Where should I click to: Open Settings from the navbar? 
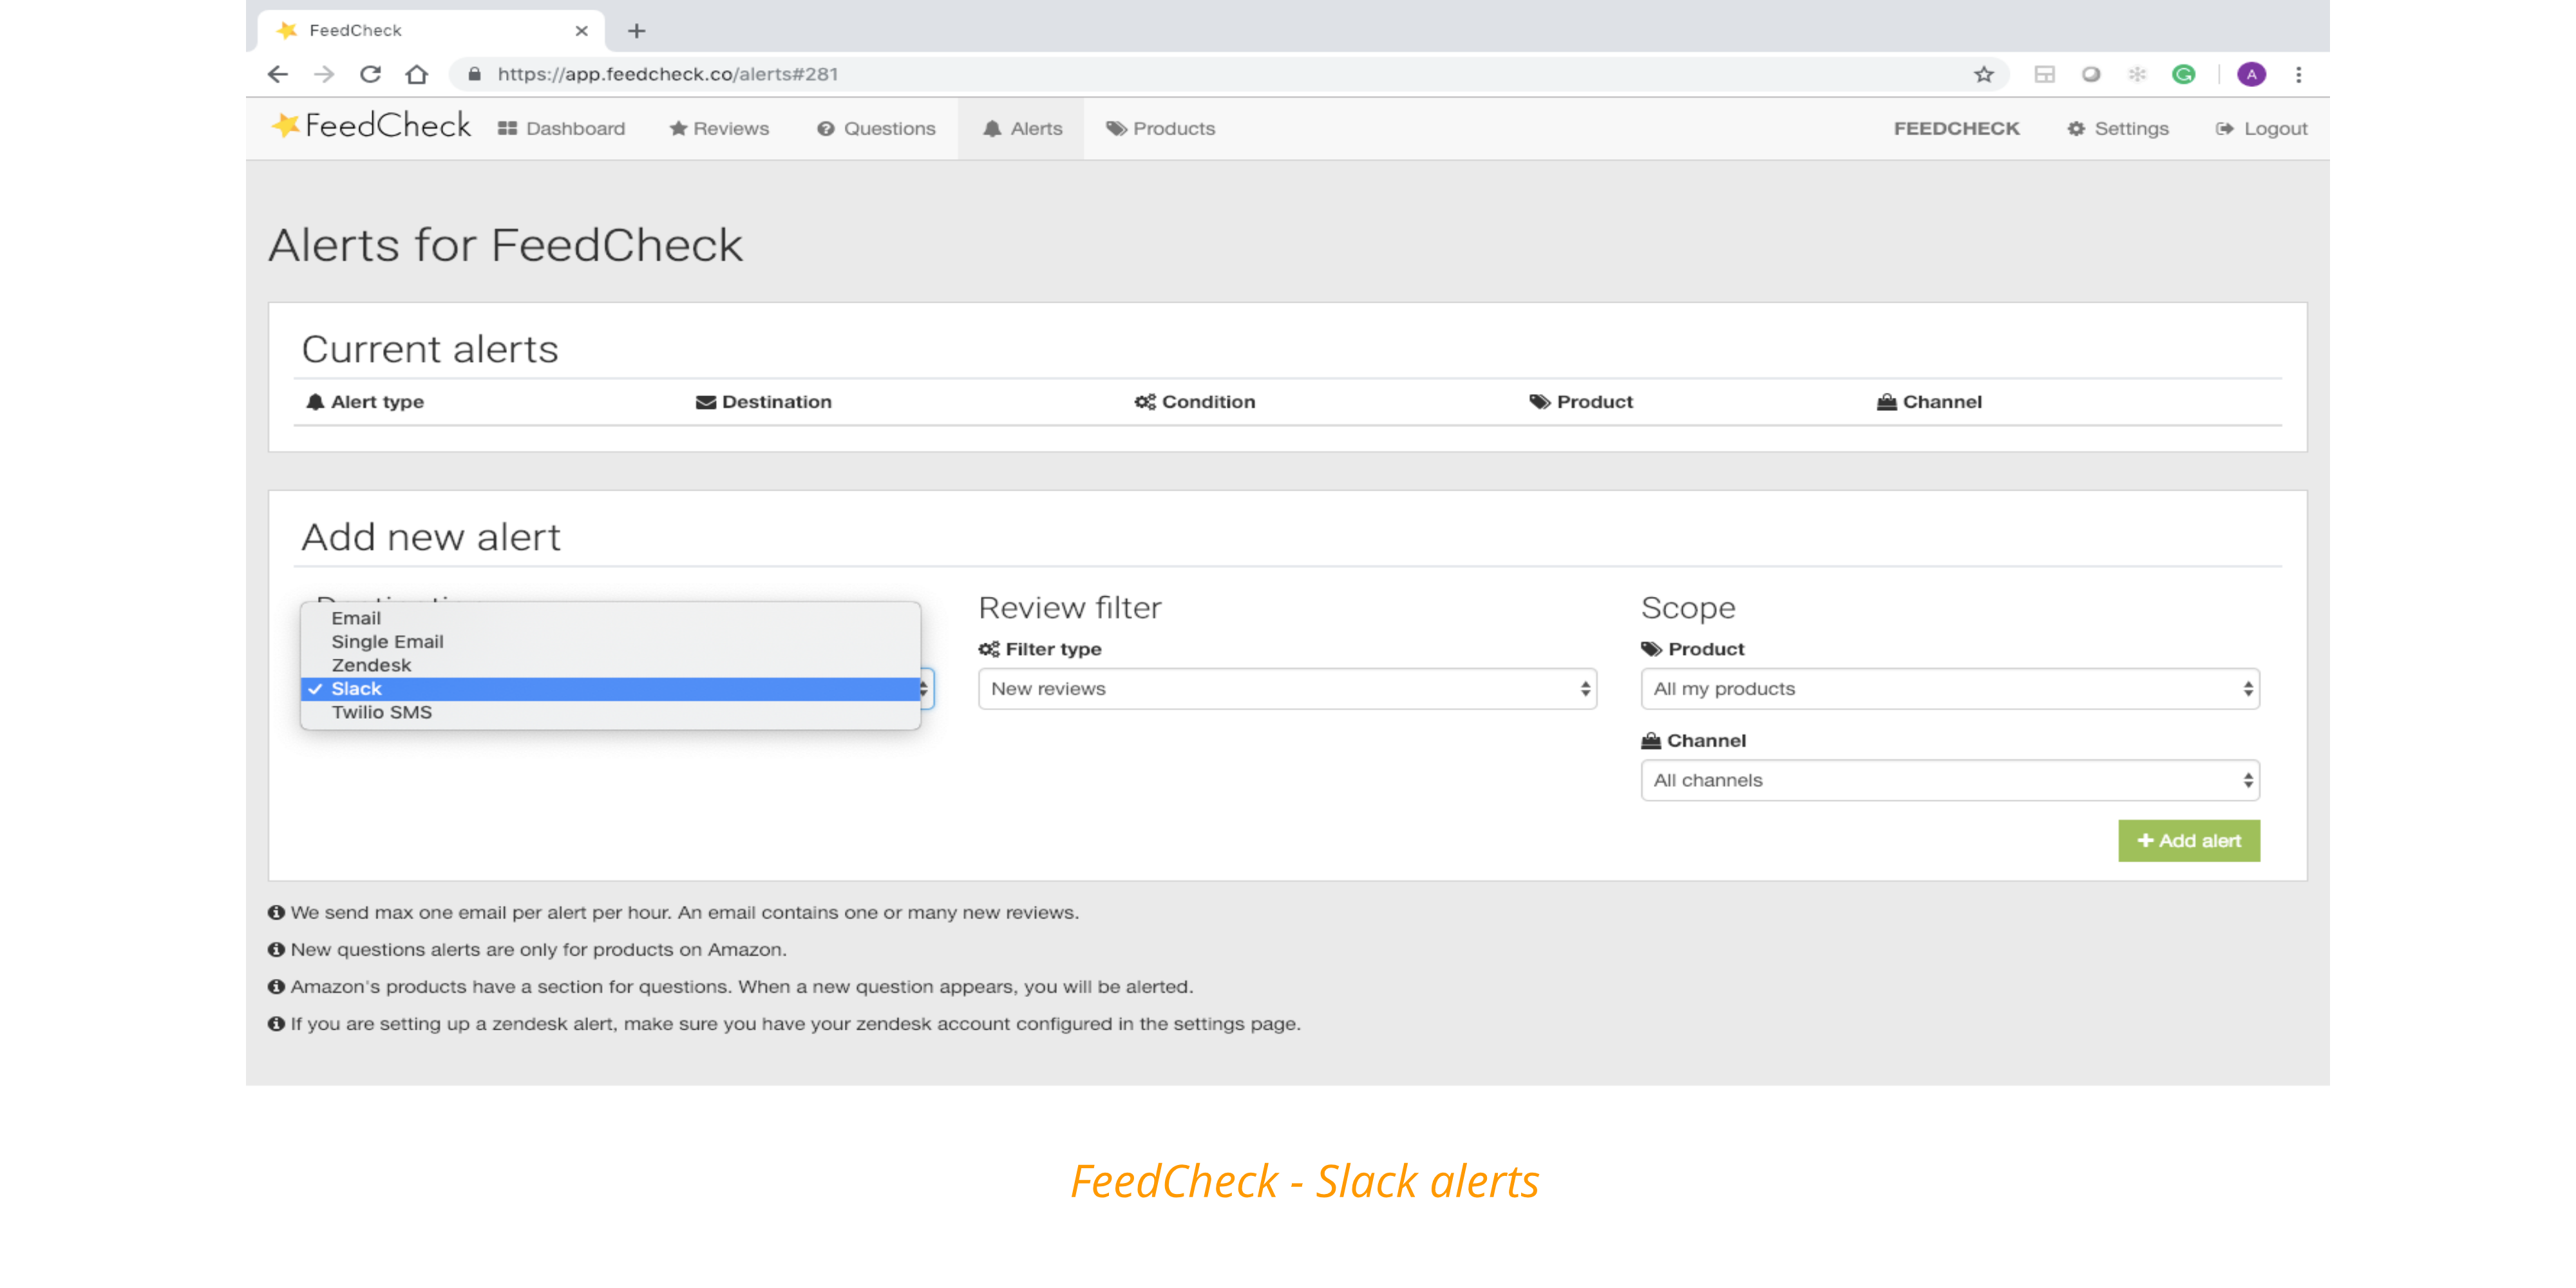(2118, 128)
